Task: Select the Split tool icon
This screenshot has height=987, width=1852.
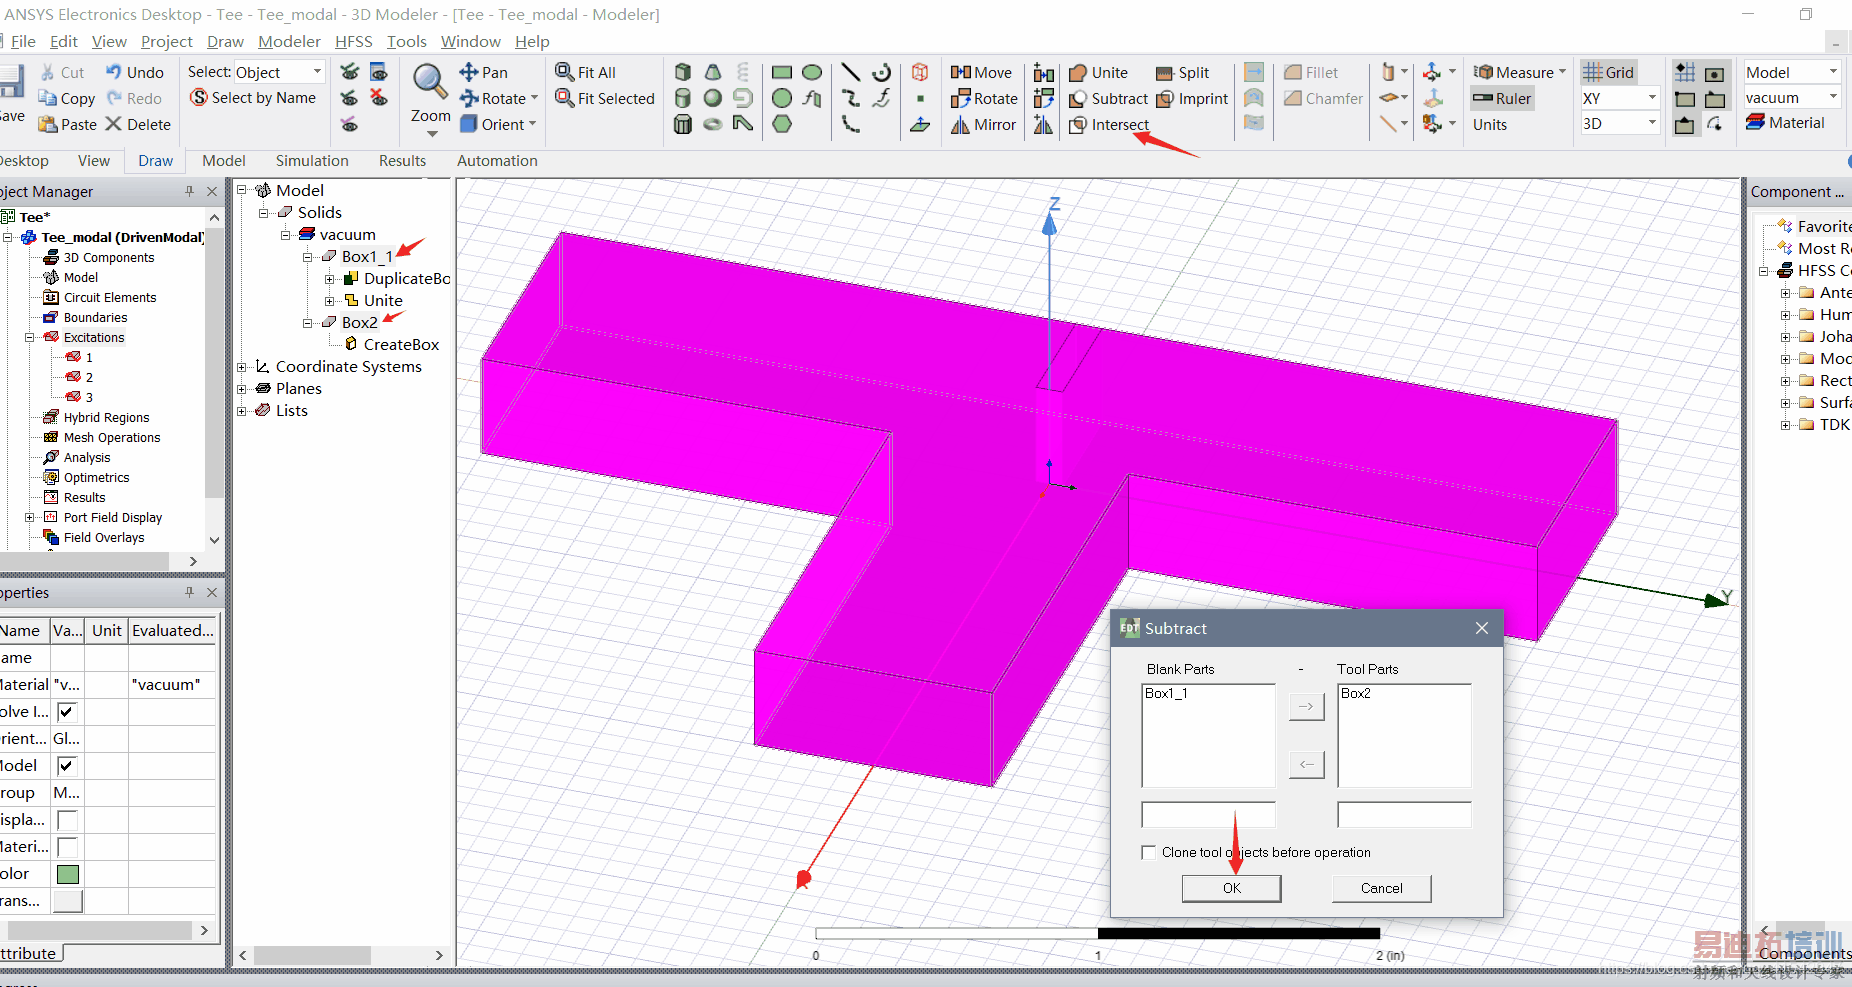Action: click(1165, 73)
